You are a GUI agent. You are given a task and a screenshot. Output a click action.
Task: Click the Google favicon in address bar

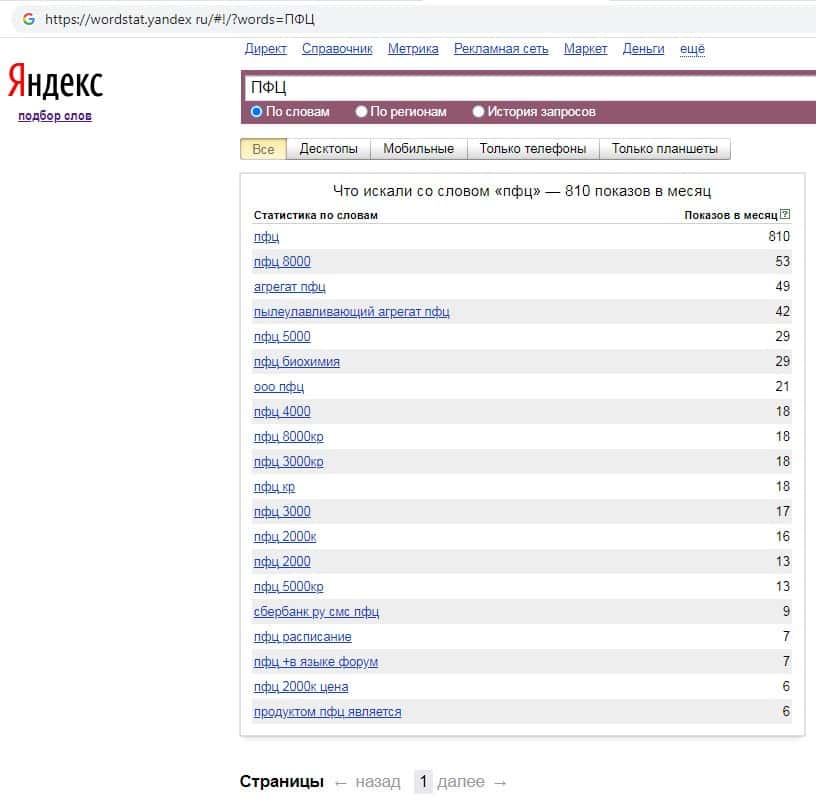(28, 19)
